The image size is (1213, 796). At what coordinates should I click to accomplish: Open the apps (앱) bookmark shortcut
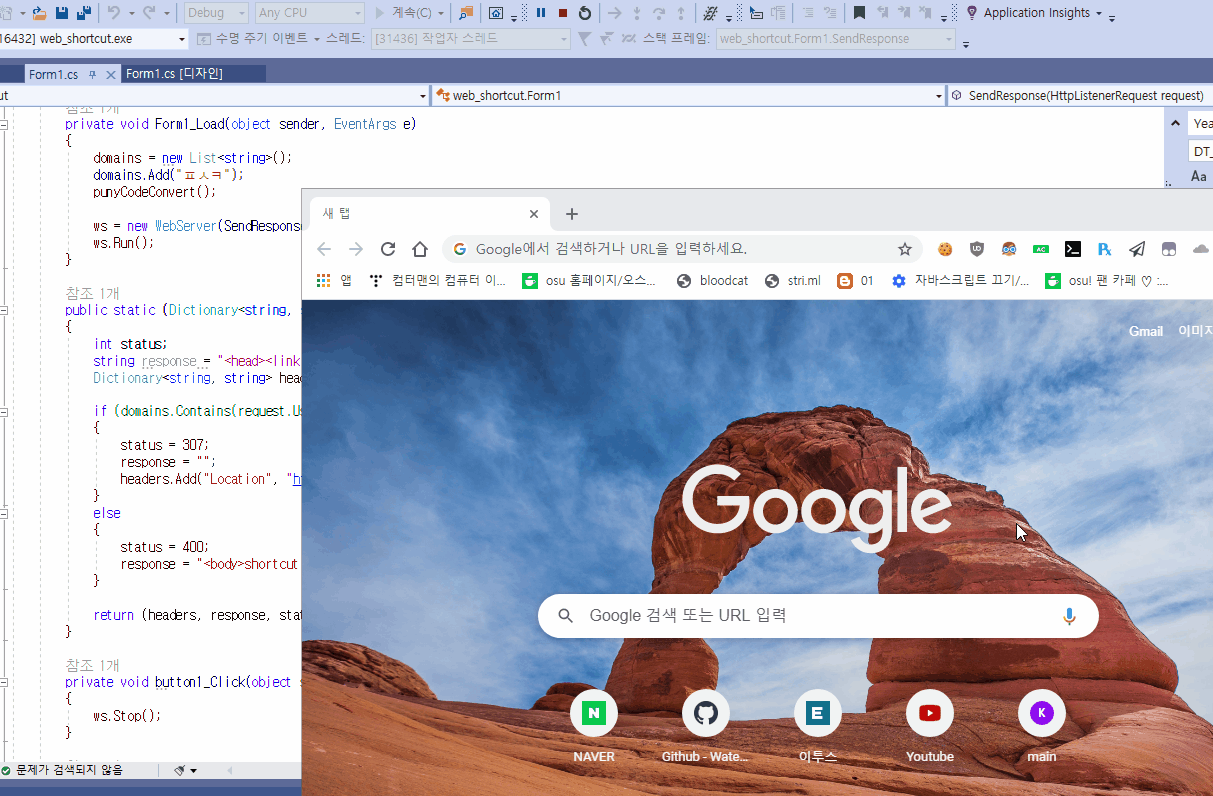click(x=334, y=281)
